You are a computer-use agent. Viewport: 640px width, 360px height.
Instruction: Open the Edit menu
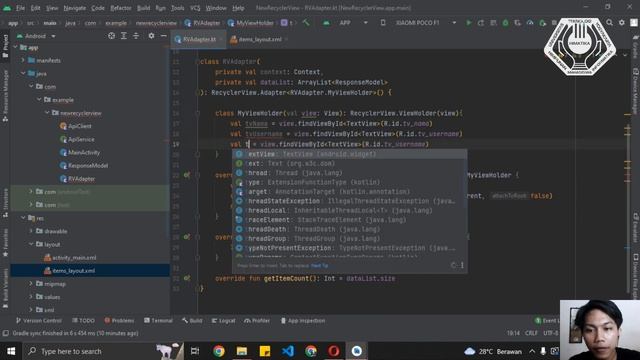pyautogui.click(x=36, y=8)
